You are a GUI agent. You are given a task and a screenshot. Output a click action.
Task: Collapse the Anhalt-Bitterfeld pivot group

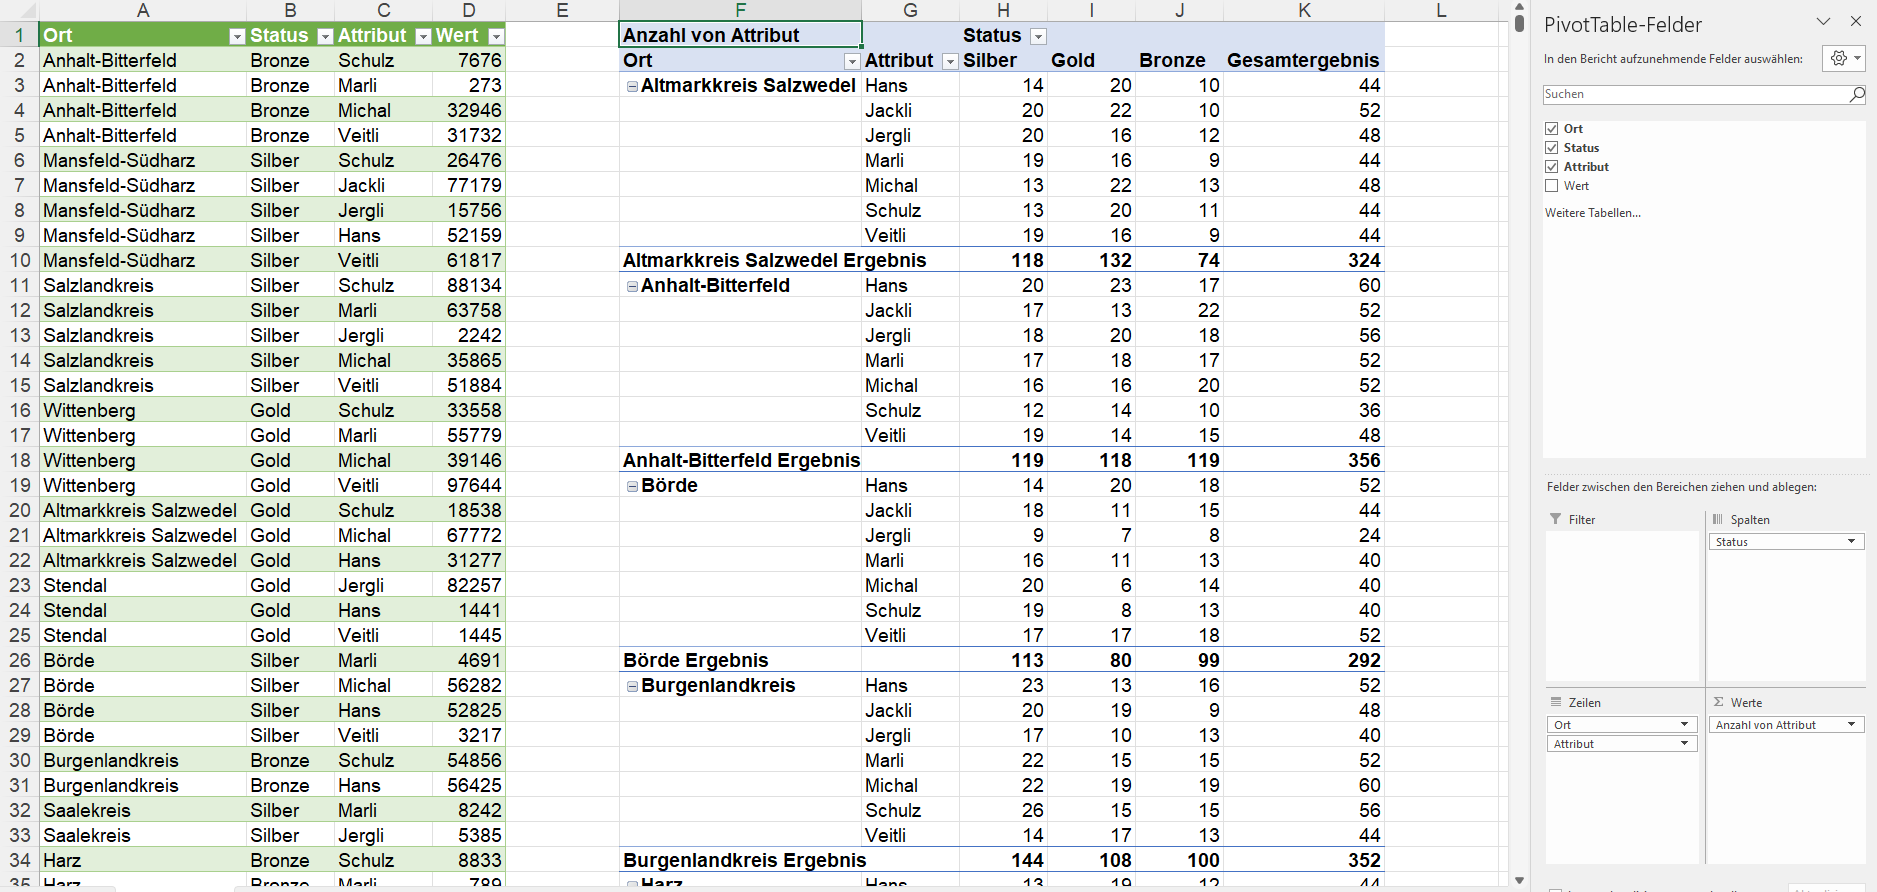tap(632, 286)
